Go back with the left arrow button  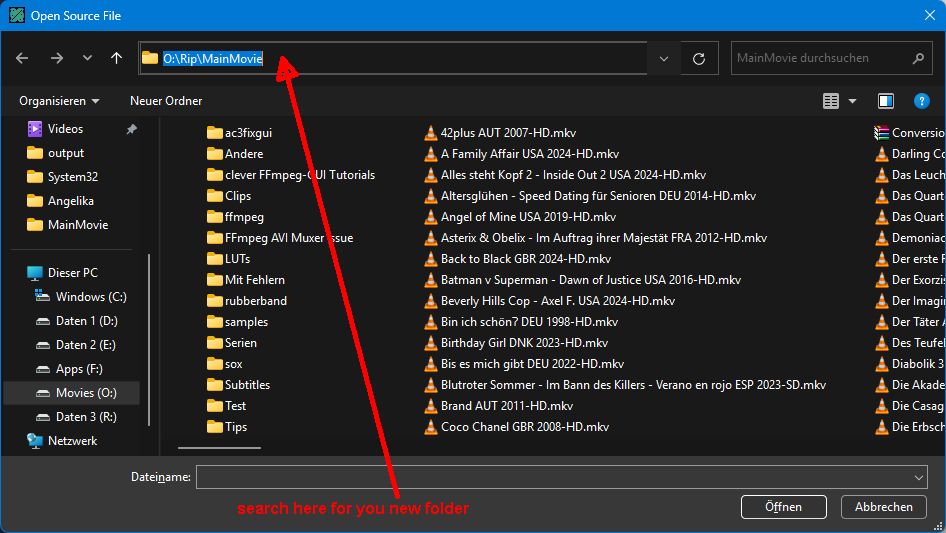pyautogui.click(x=22, y=58)
